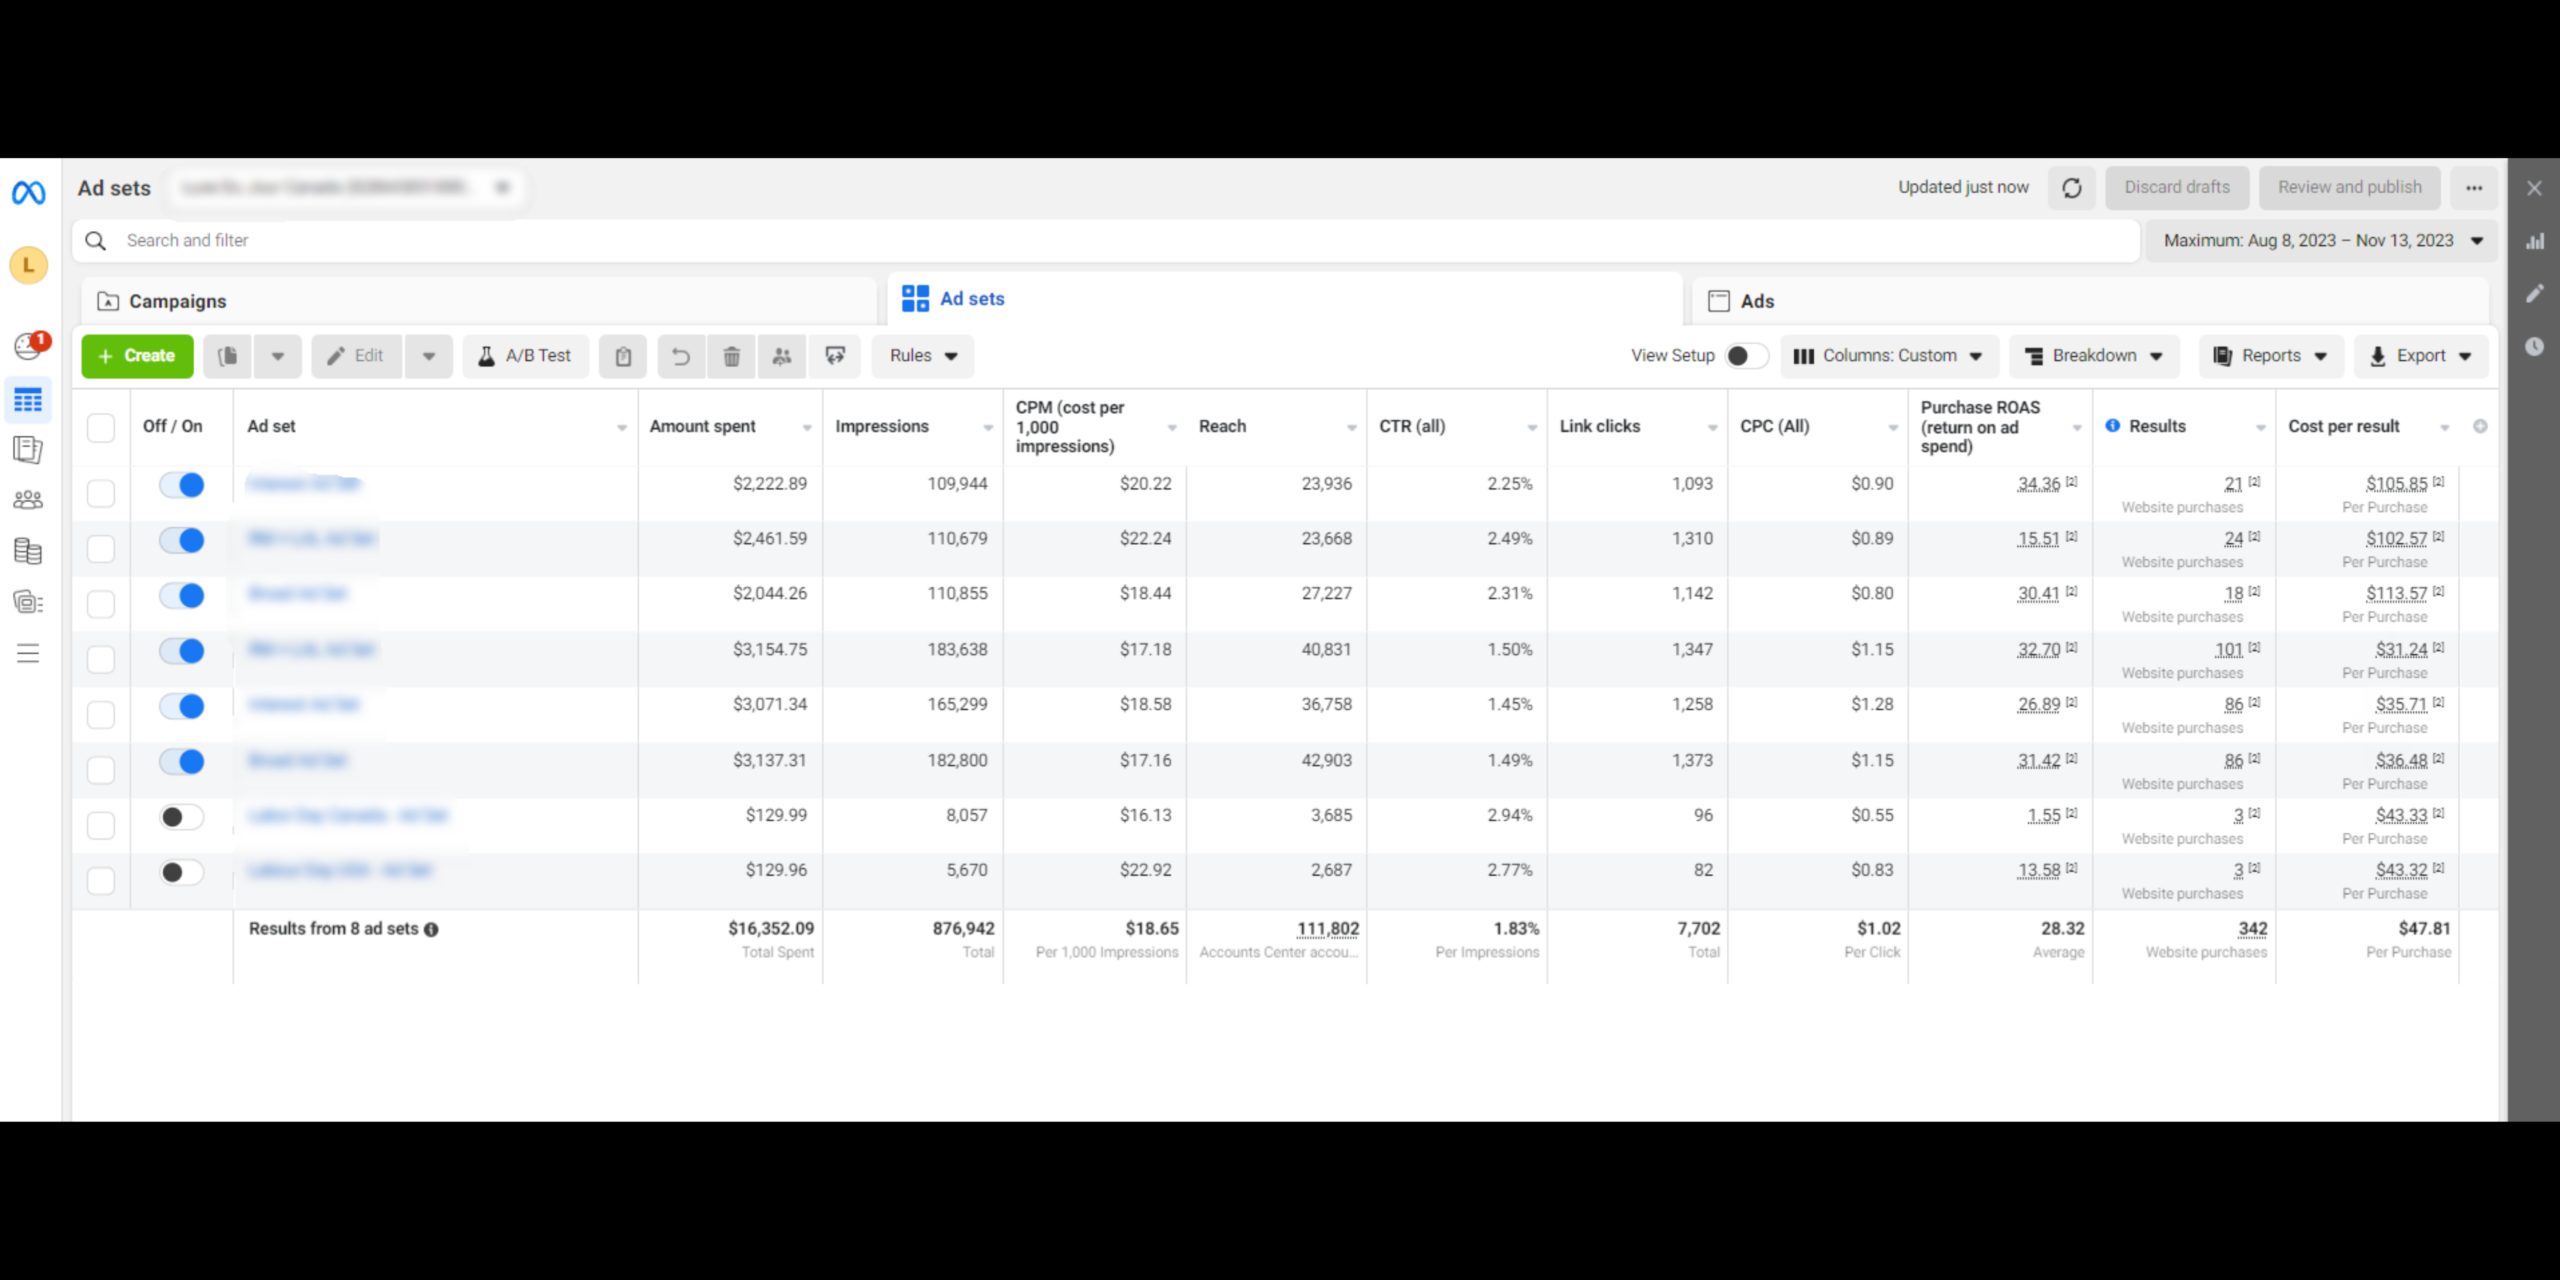Switch to the Campaigns tab
2560x1280 pixels.
tap(175, 300)
